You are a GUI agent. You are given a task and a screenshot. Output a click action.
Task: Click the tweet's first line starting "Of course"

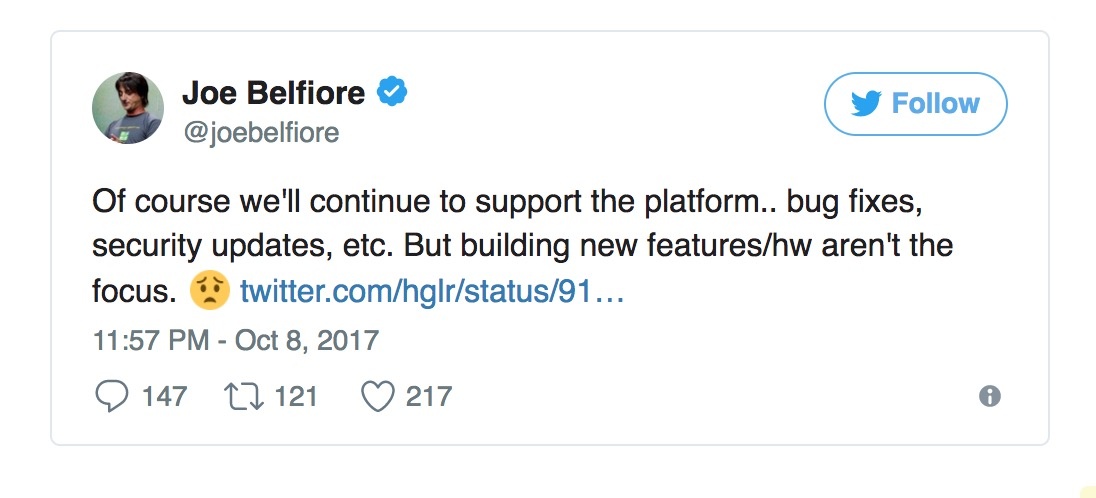point(504,201)
